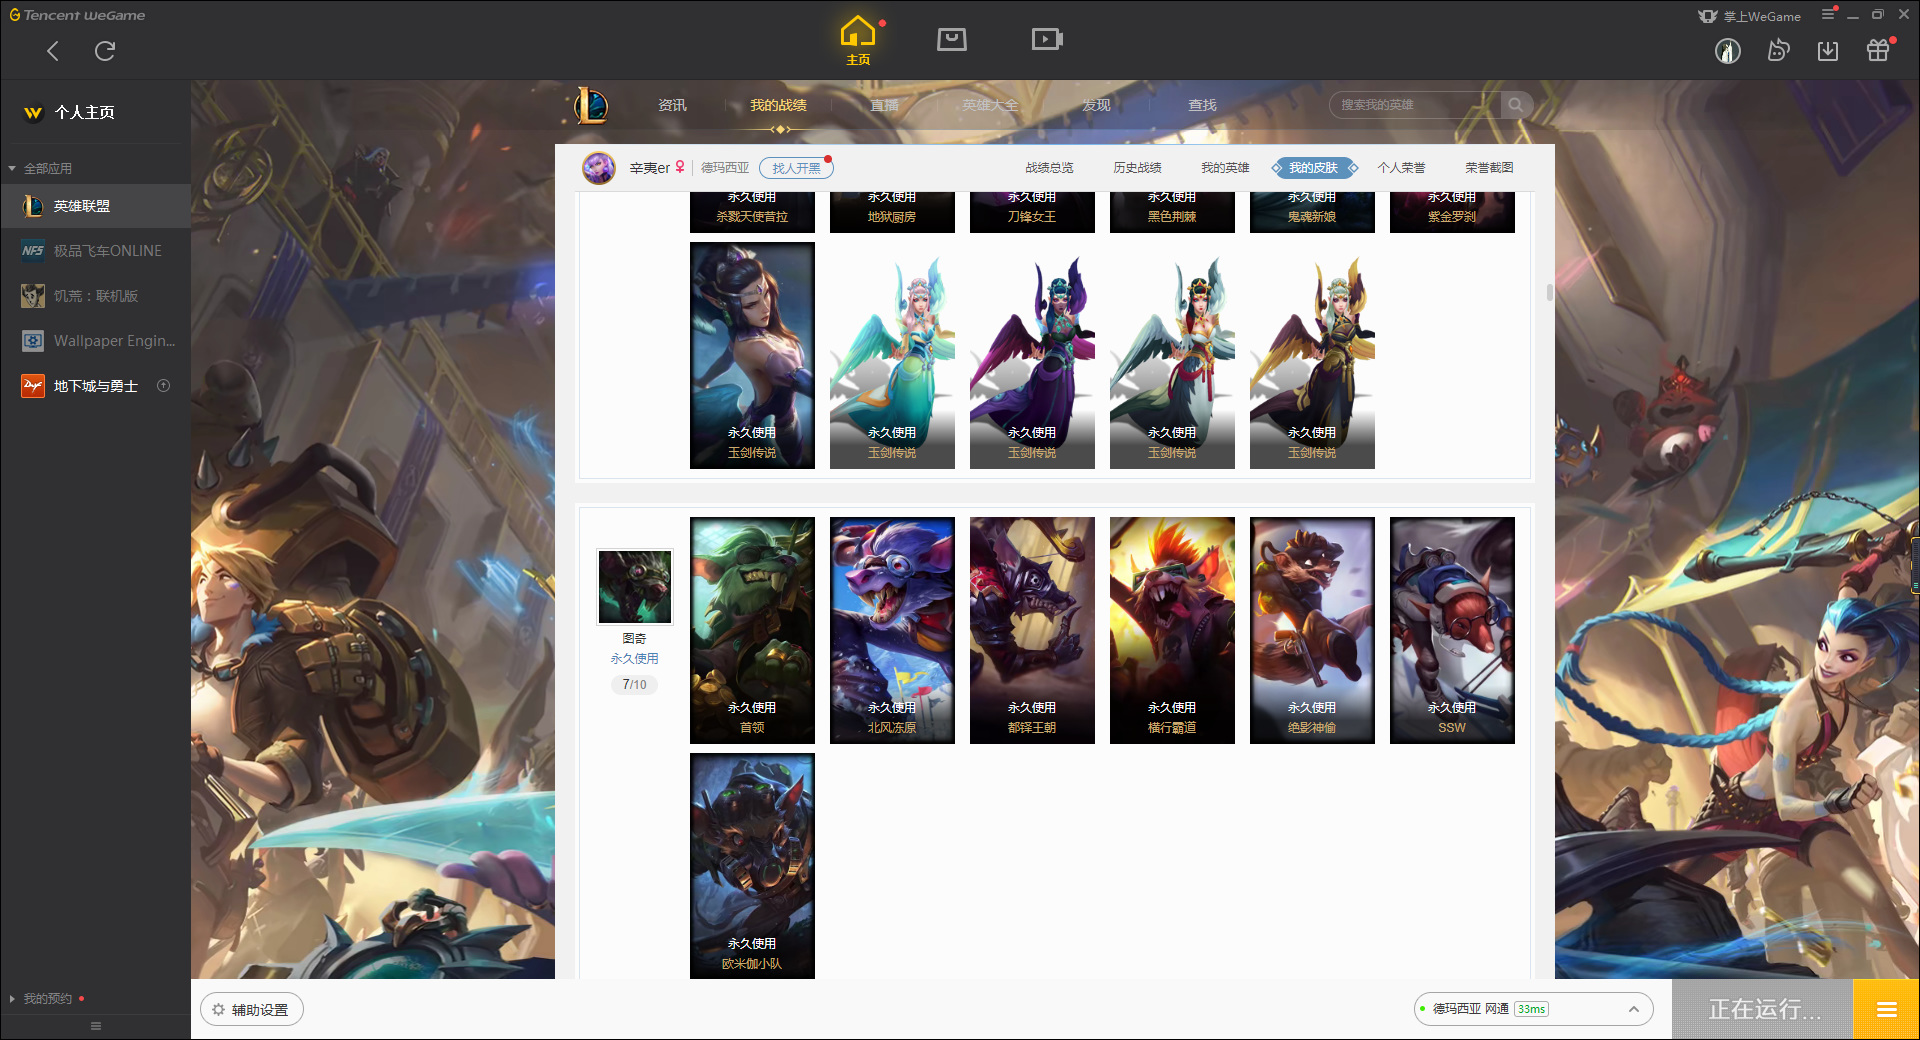Open the friends chat icon

coord(1778,51)
